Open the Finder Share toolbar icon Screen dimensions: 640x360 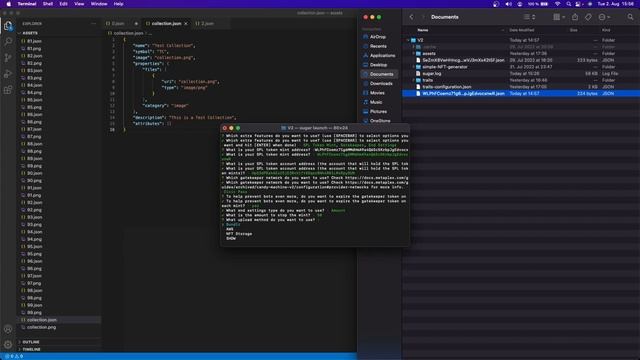(575, 17)
